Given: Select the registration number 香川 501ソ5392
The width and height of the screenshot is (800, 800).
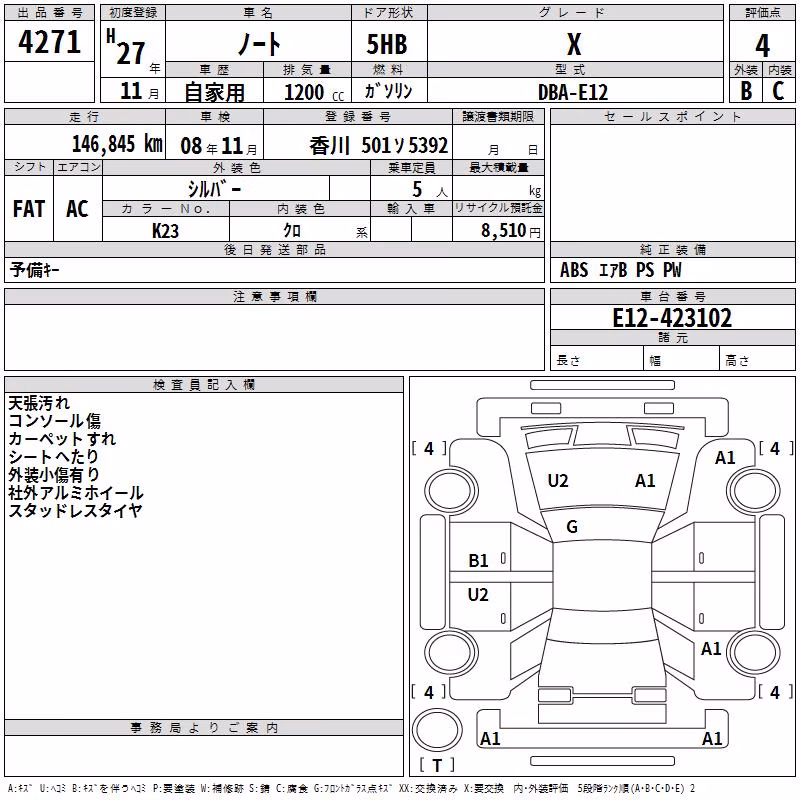Looking at the screenshot, I should 379,146.
